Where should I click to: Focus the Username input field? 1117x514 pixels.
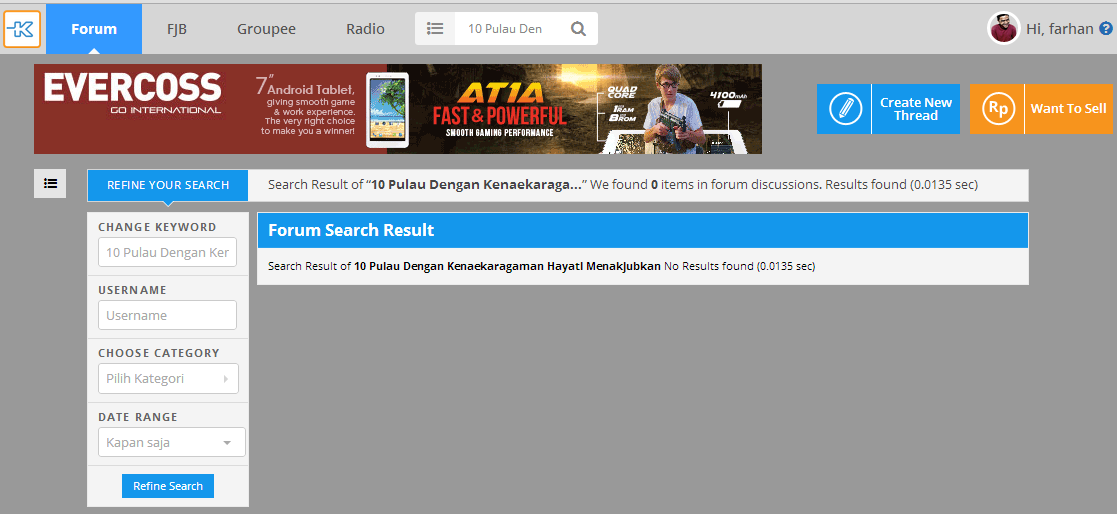tap(167, 315)
